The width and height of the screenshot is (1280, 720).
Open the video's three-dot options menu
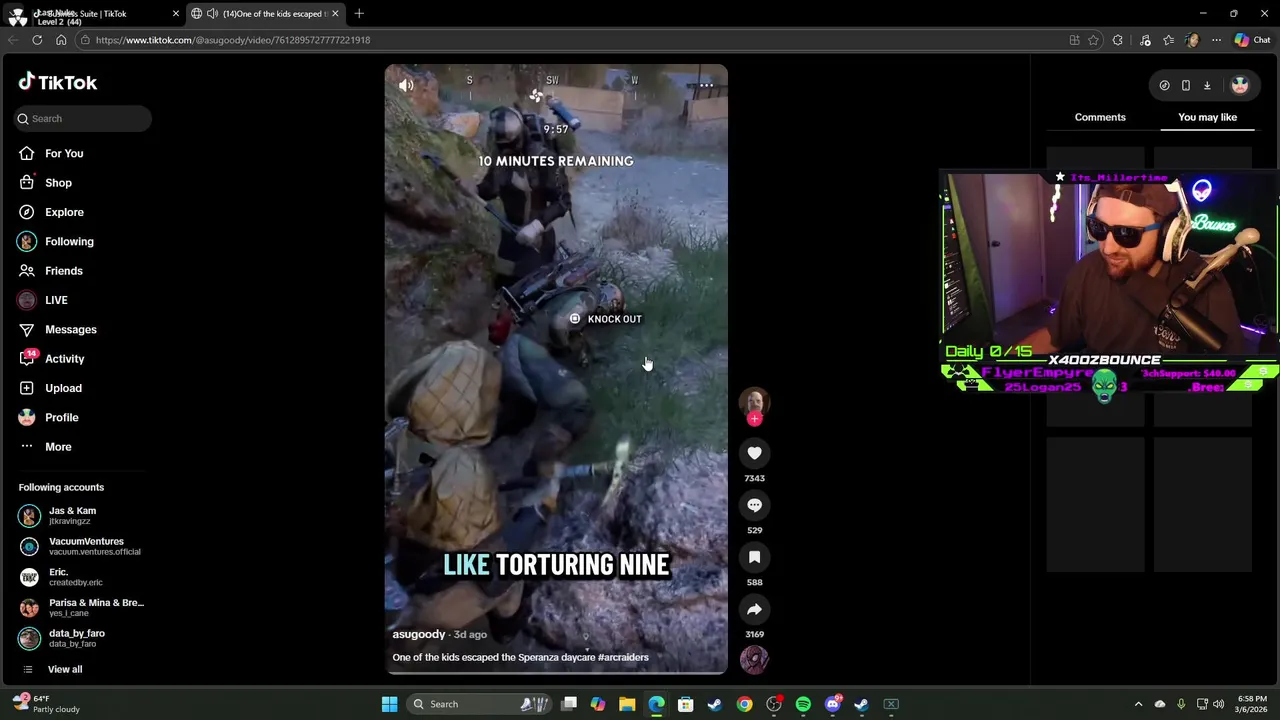706,85
